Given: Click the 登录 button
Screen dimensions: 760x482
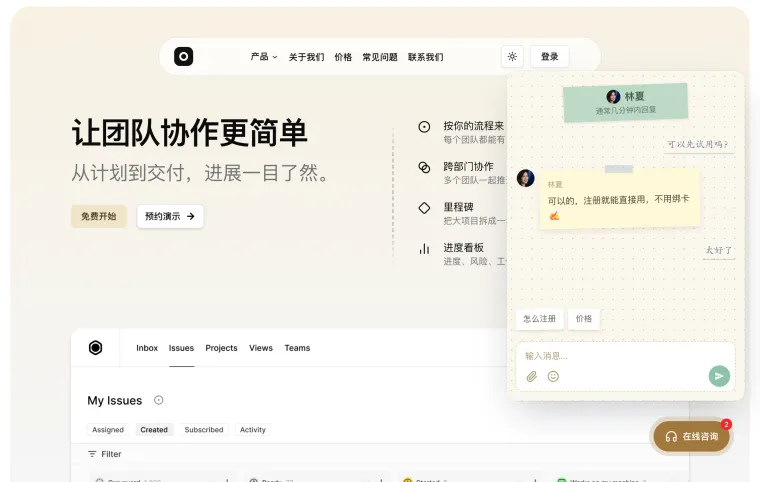Looking at the screenshot, I should click(x=549, y=57).
